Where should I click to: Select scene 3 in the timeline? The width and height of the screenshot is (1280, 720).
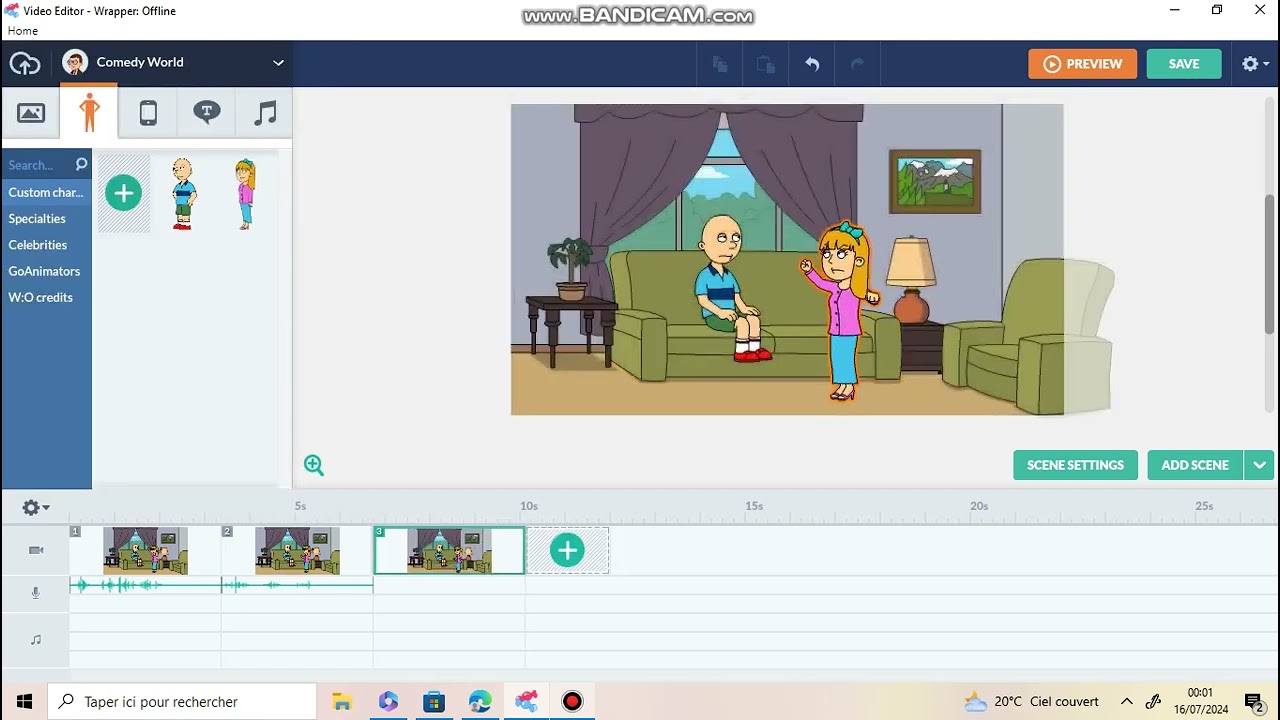point(449,550)
